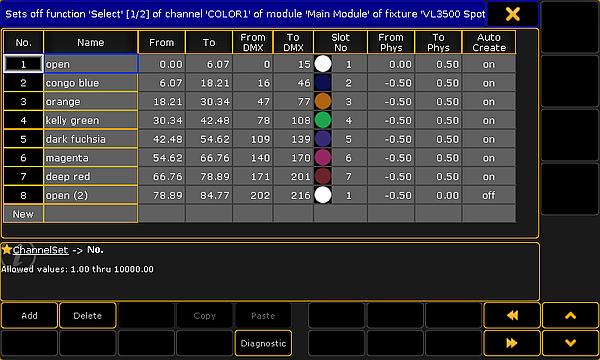Click the up chevron arrow button
The image size is (600, 360).
pyautogui.click(x=571, y=316)
